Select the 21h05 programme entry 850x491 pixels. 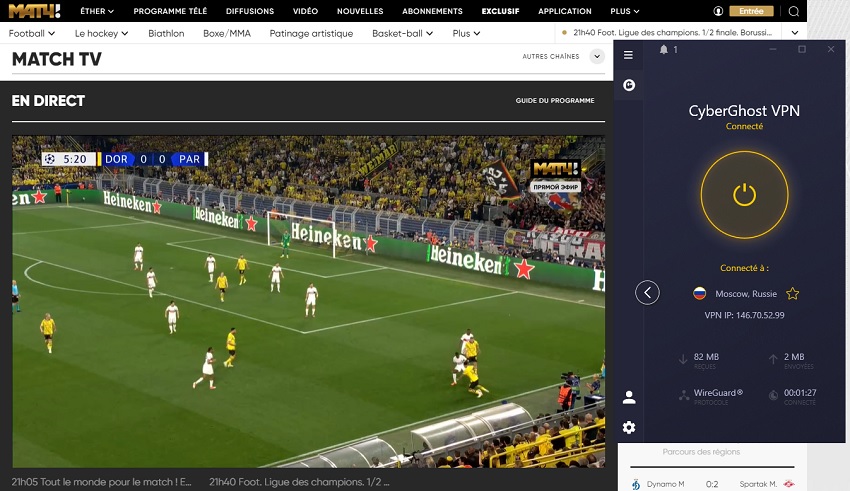101,482
